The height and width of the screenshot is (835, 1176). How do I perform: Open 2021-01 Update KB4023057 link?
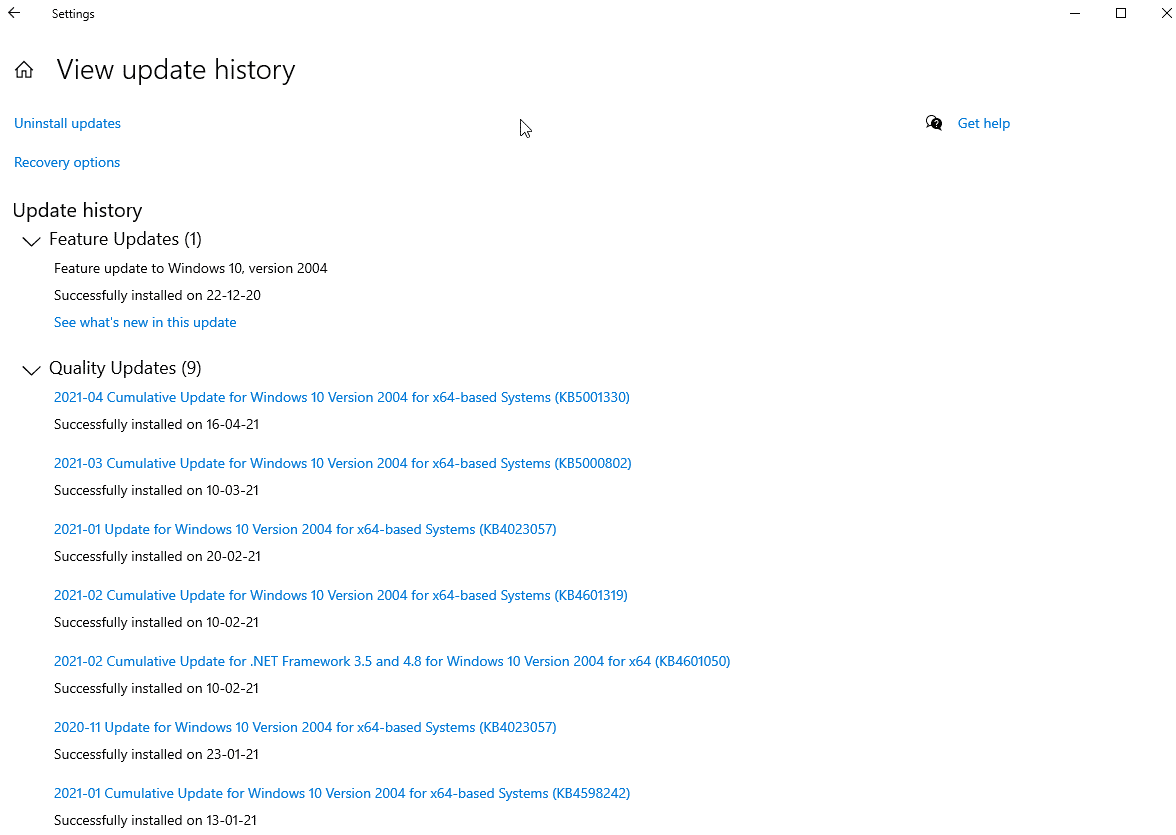coord(304,529)
